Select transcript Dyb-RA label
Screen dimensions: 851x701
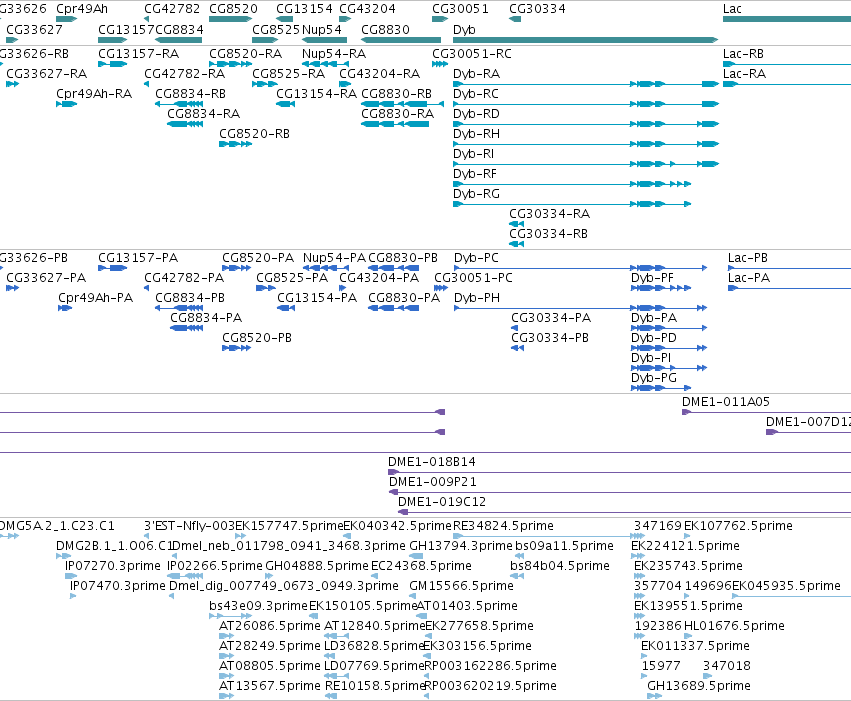[477, 74]
